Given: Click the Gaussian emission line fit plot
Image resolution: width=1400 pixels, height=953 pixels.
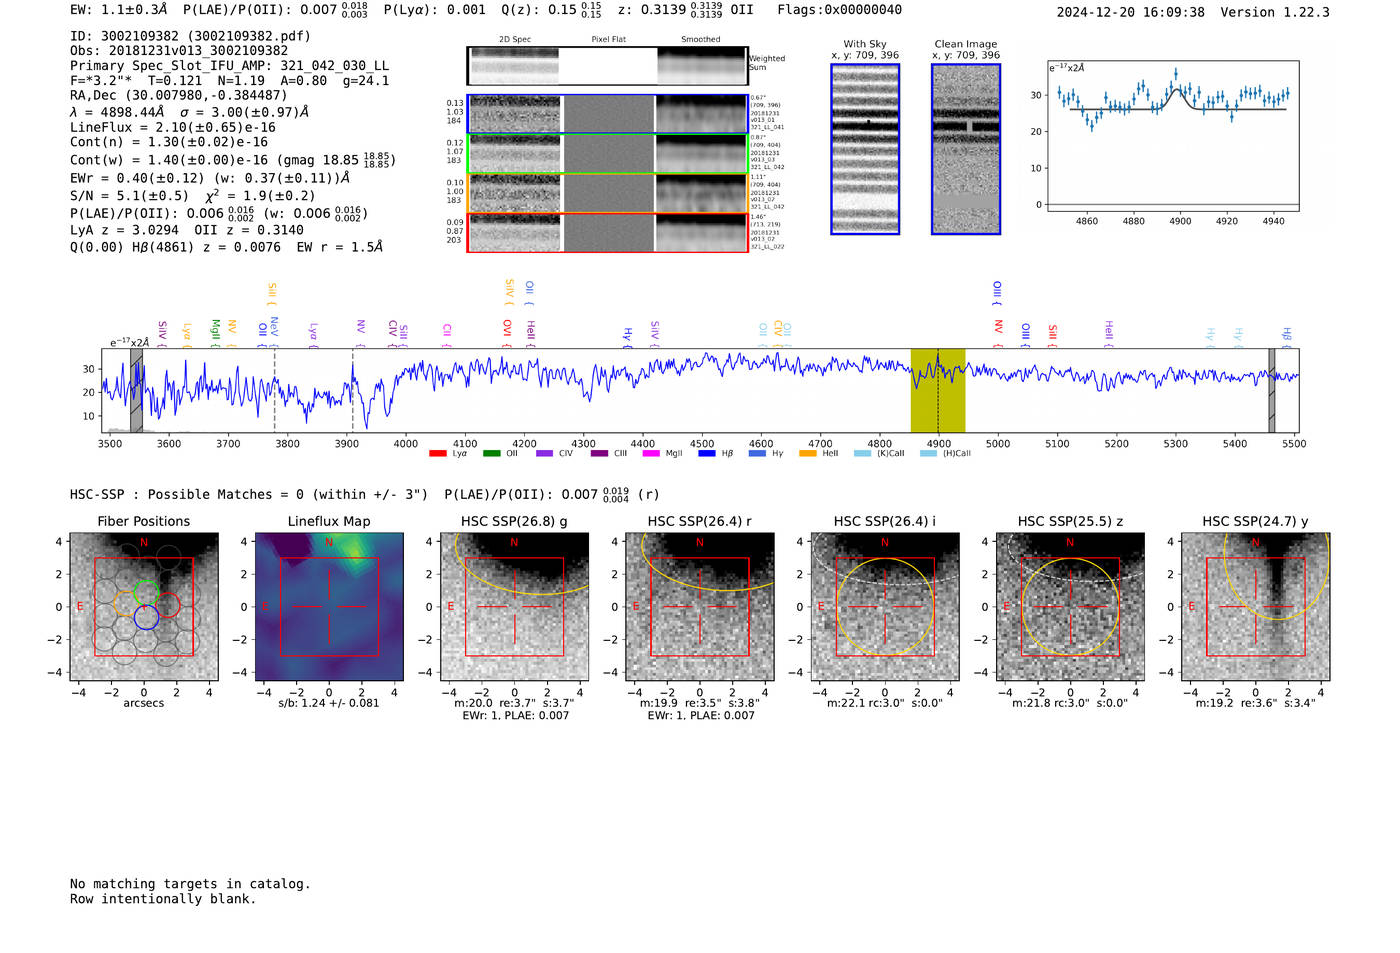Looking at the screenshot, I should click(1173, 136).
